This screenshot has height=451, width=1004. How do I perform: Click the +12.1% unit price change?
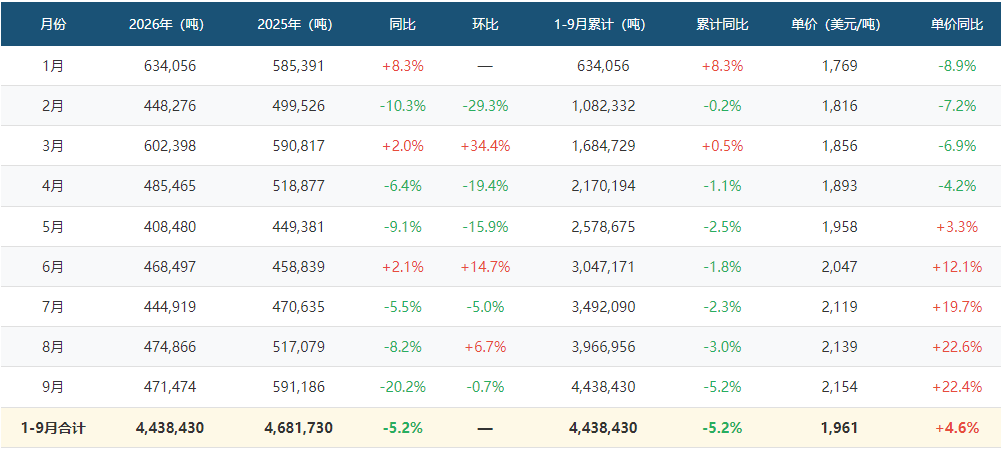tap(957, 266)
